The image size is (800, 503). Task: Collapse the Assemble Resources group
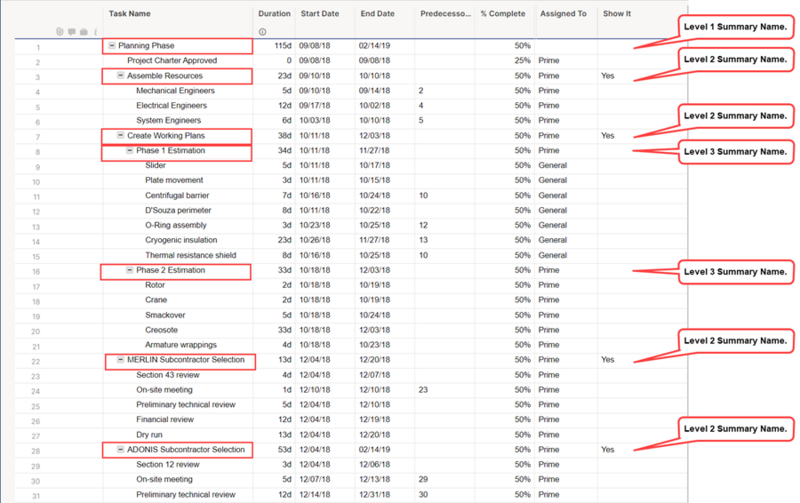tap(120, 76)
